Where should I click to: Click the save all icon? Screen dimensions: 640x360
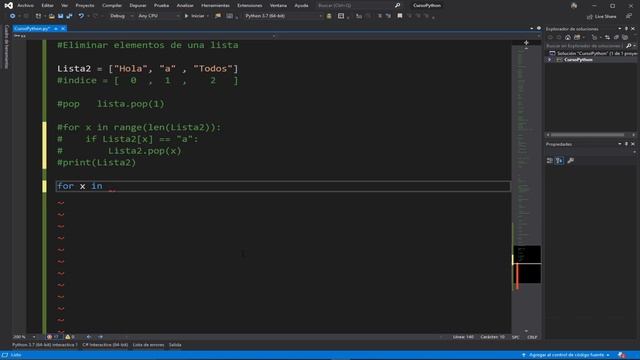pyautogui.click(x=69, y=16)
